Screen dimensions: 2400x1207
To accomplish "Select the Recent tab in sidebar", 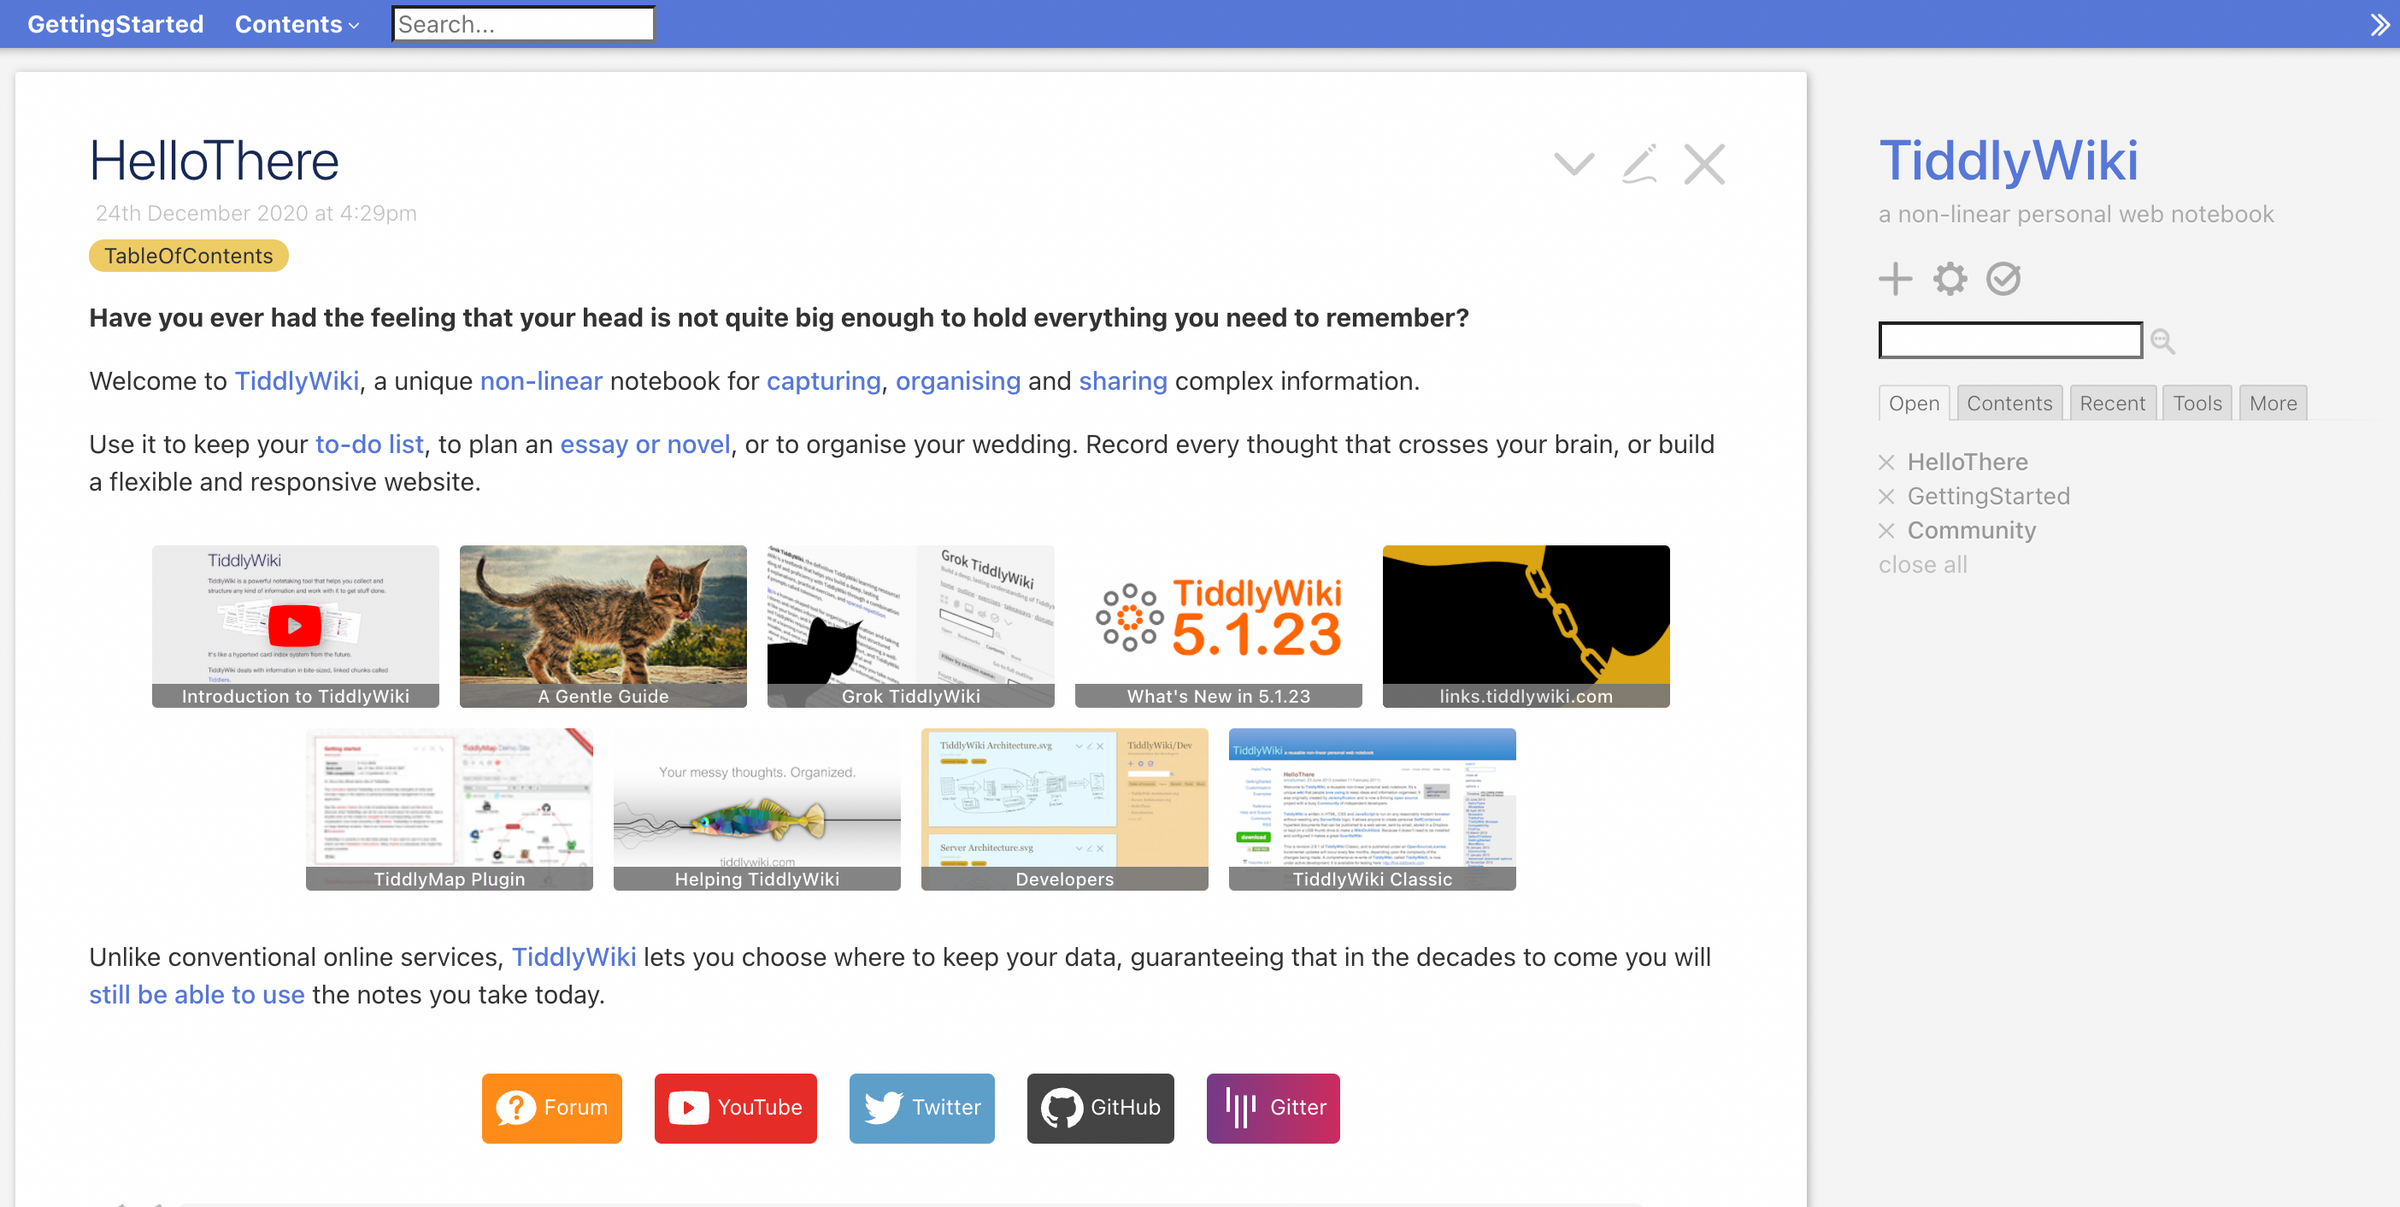I will 2112,403.
